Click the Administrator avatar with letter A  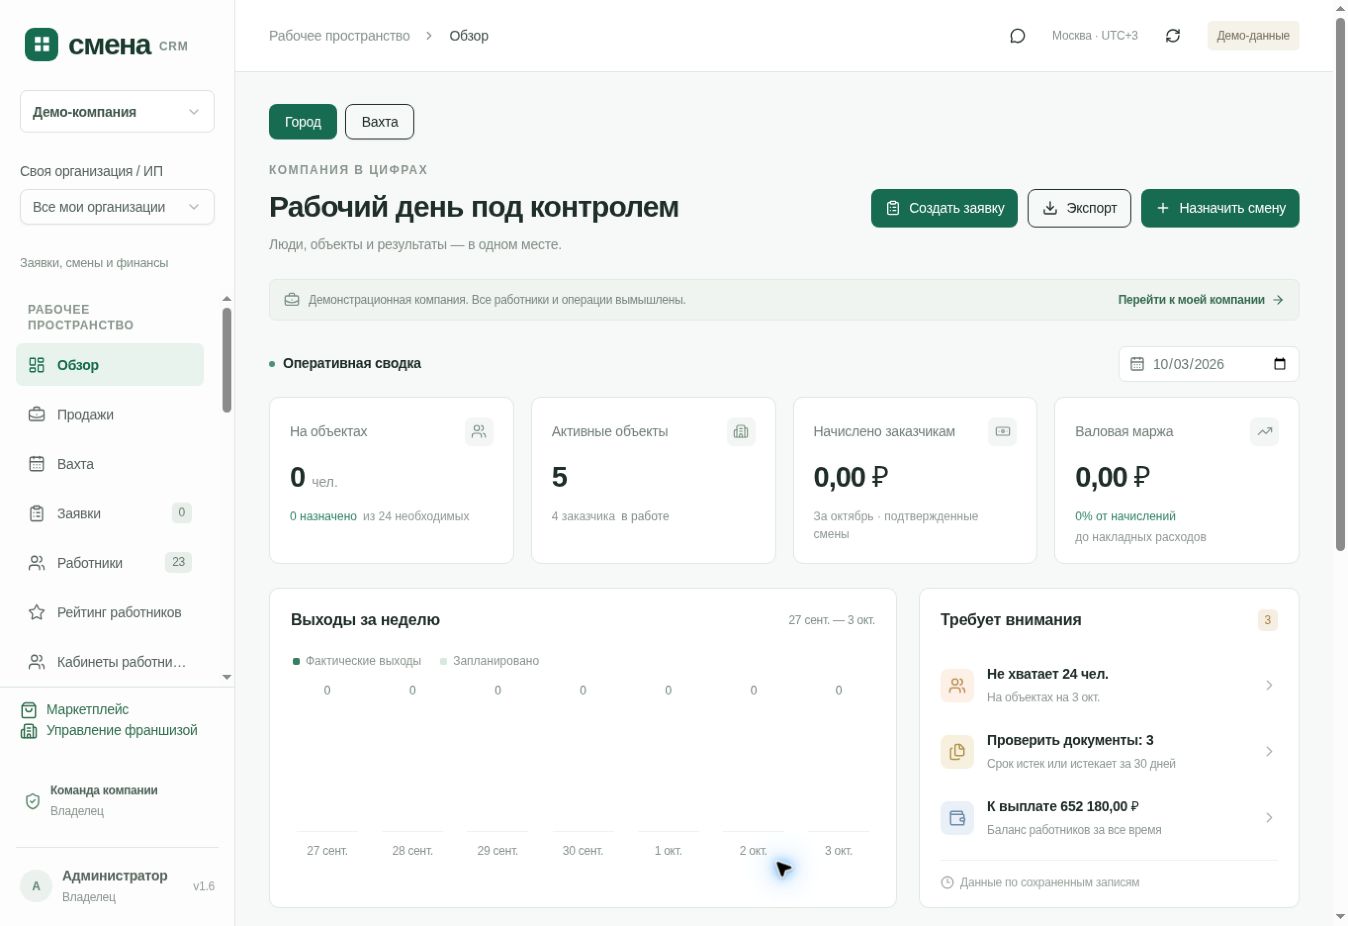point(36,886)
